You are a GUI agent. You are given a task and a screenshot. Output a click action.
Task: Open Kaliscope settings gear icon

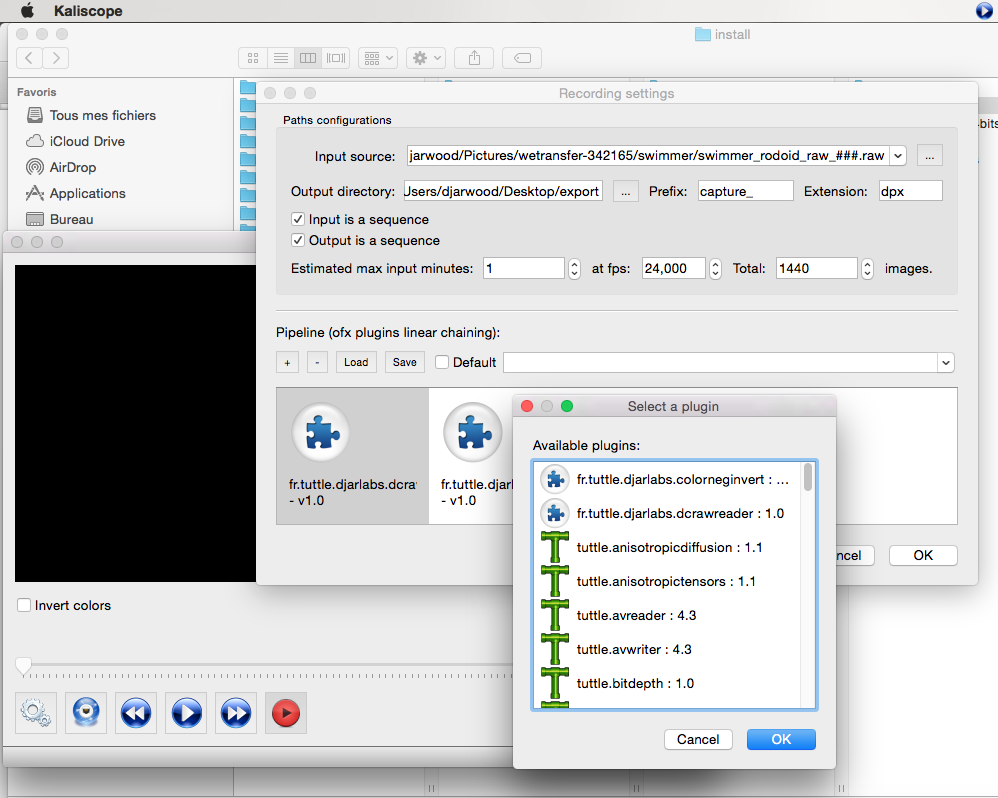point(36,713)
